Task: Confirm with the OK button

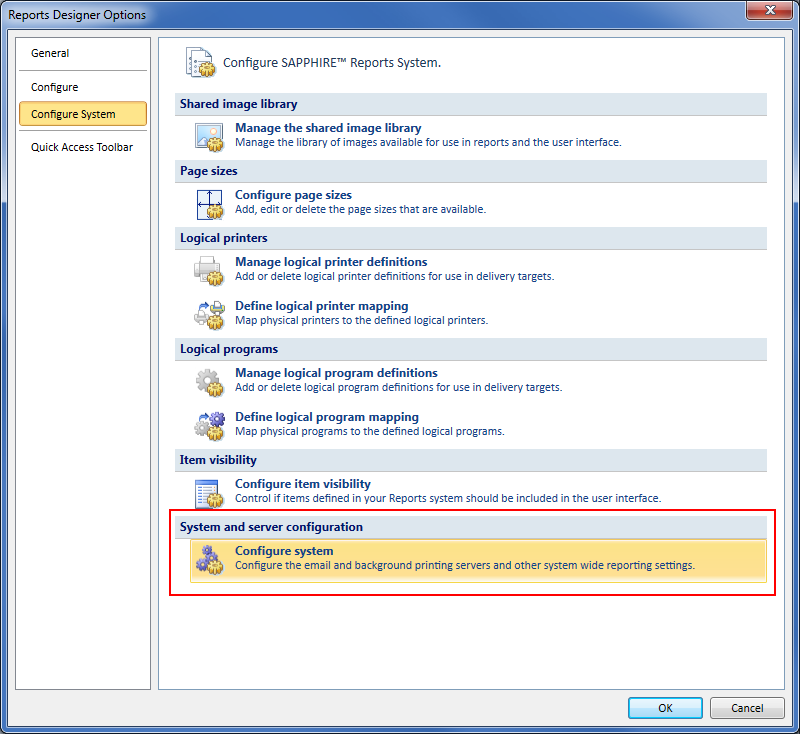Action: [665, 708]
